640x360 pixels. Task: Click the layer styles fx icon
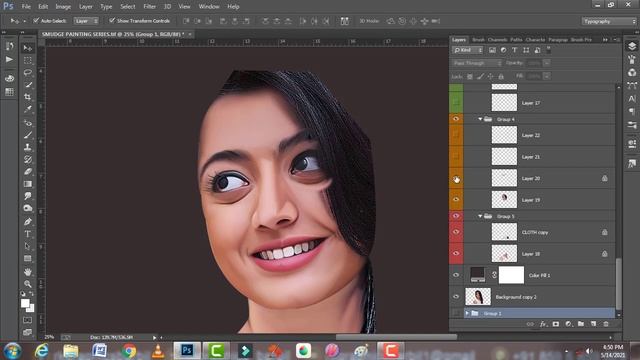tap(543, 324)
